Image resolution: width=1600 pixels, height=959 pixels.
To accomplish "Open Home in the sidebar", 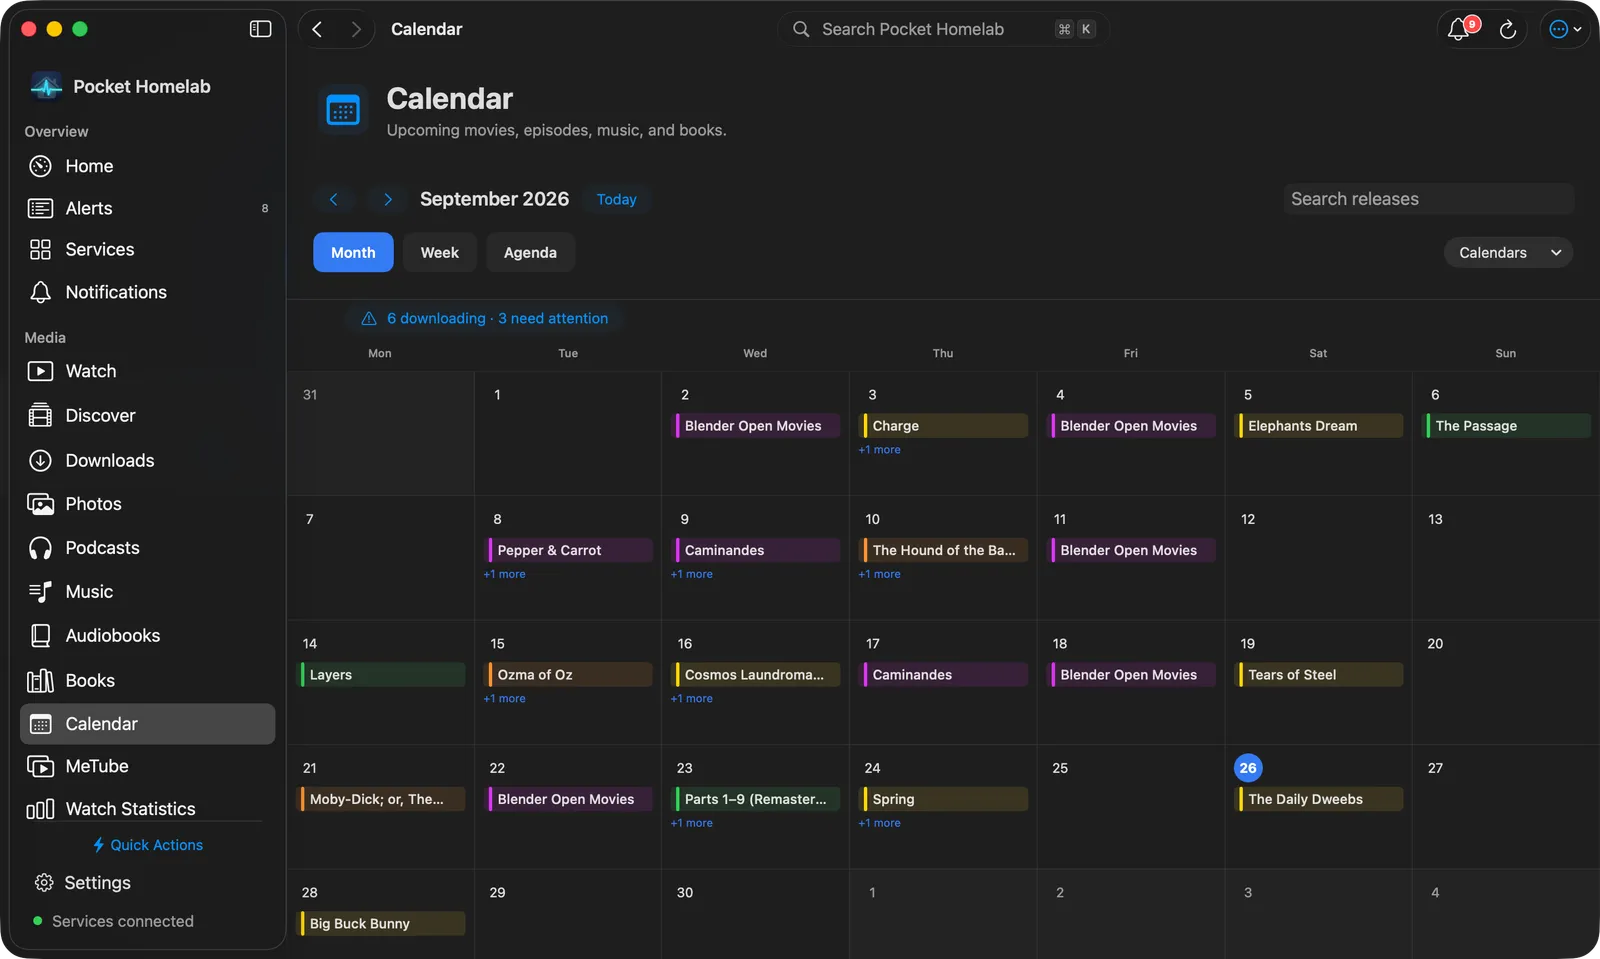I will tap(147, 166).
